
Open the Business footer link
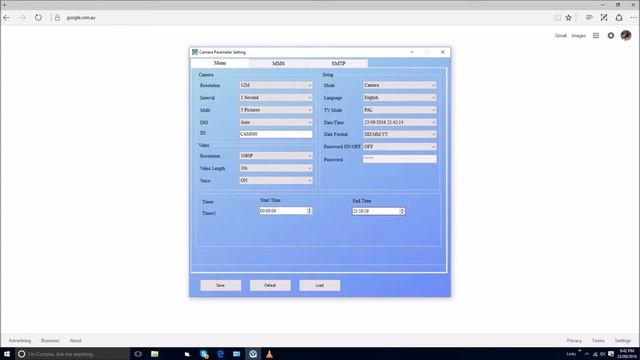pyautogui.click(x=50, y=340)
